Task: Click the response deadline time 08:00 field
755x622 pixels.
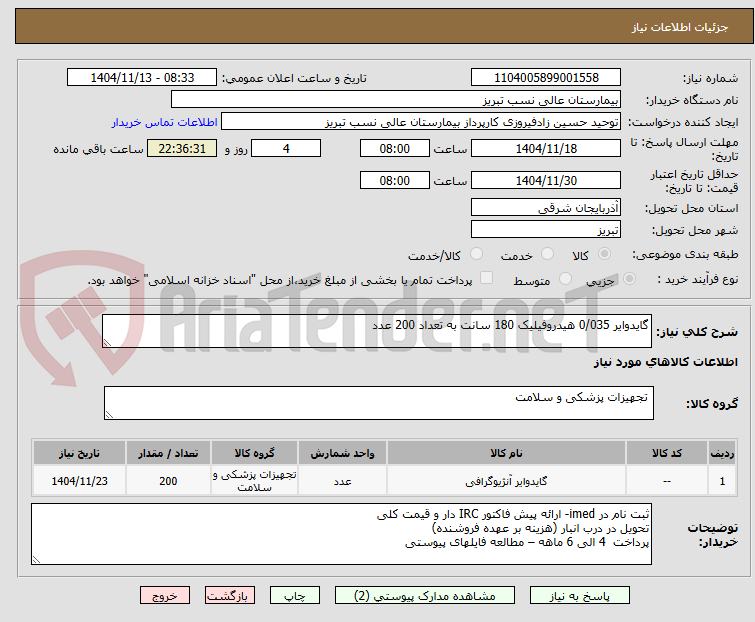Action: click(394, 148)
